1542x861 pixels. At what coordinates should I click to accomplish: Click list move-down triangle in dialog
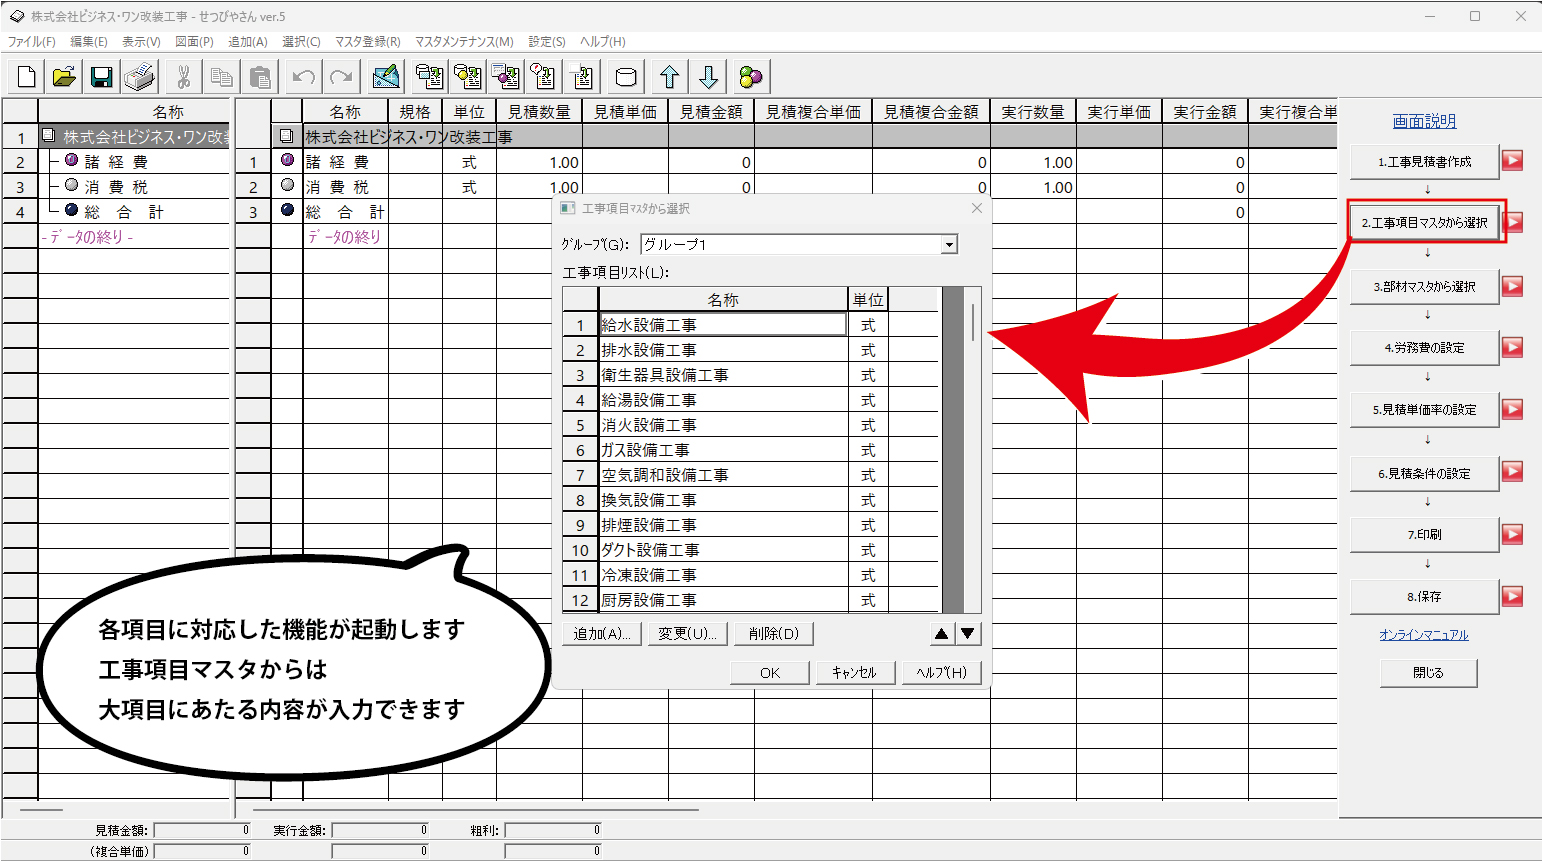tap(968, 633)
